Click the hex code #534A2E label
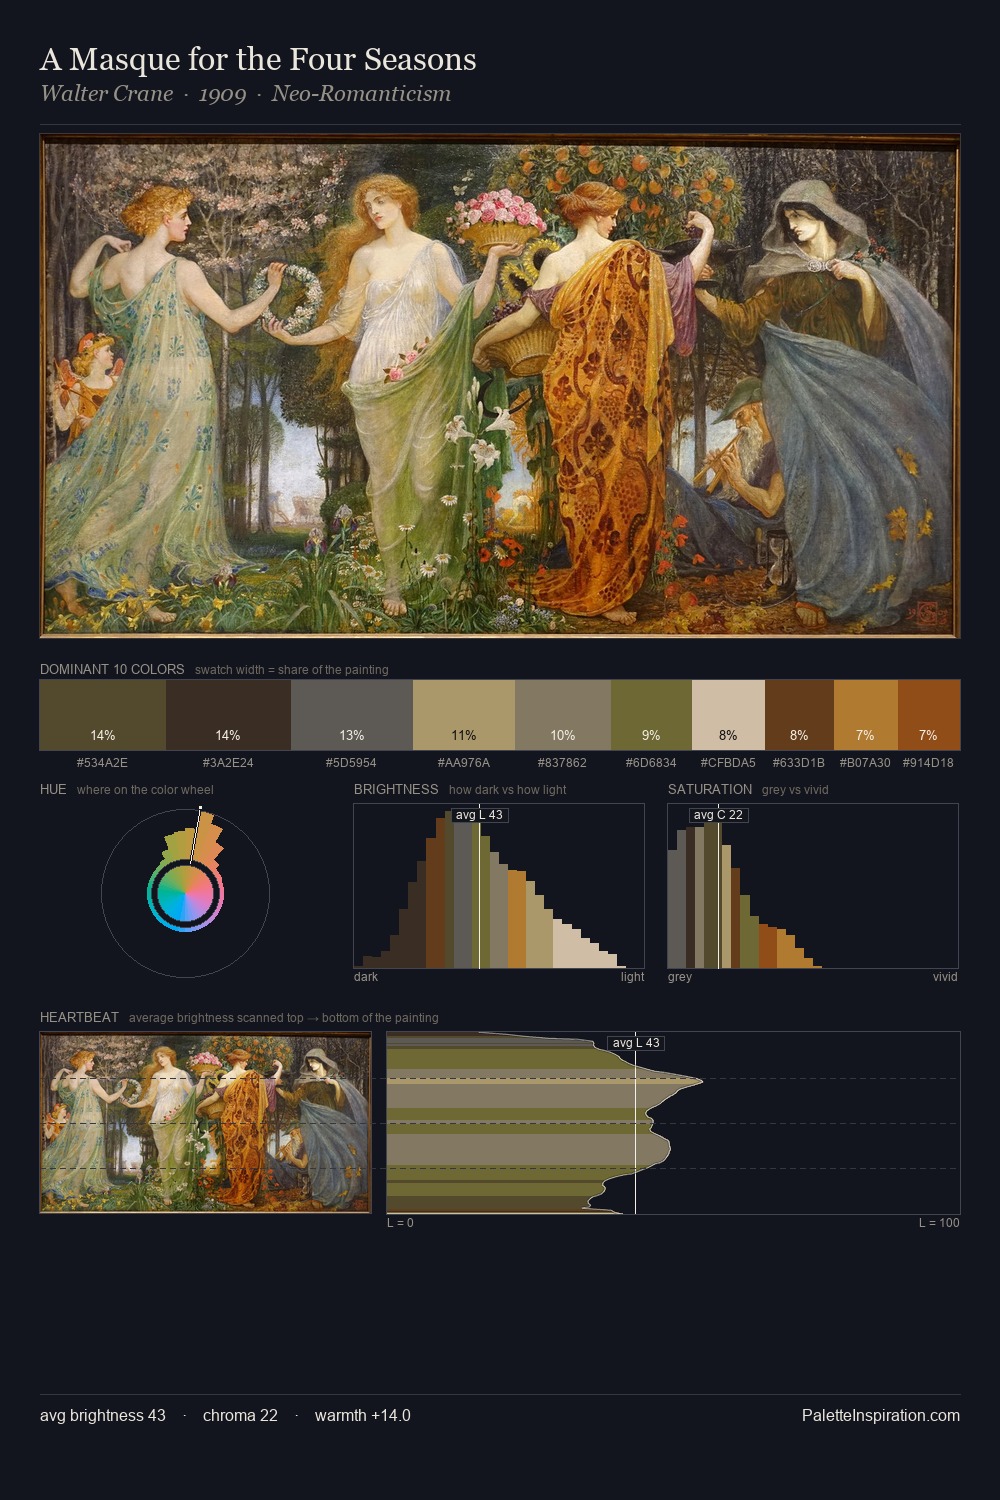1000x1500 pixels. (x=102, y=763)
